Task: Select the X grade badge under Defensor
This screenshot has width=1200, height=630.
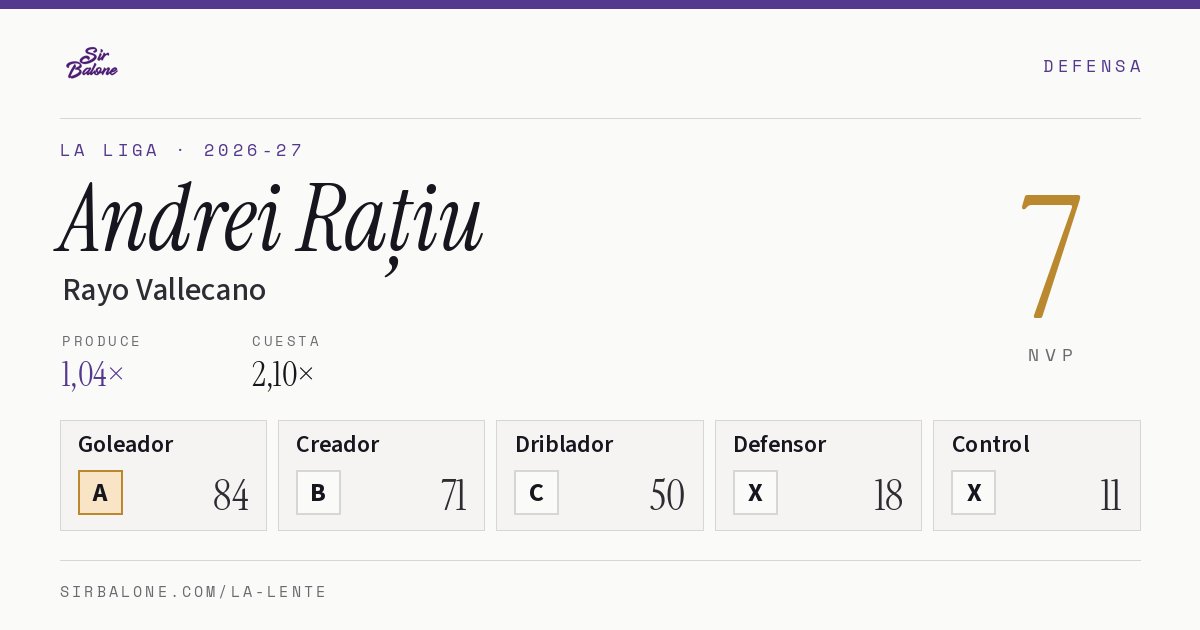Action: tap(755, 492)
